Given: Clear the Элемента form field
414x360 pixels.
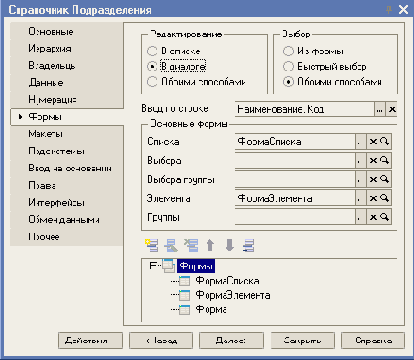Looking at the screenshot, I should (x=373, y=198).
